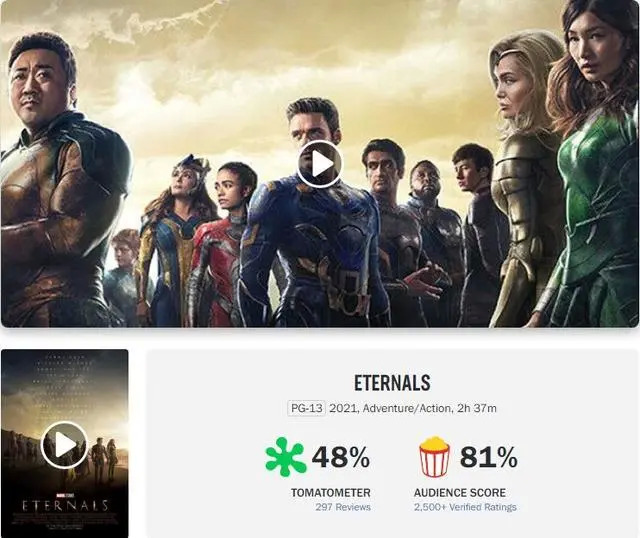Open the 81% audience score
This screenshot has width=640, height=538.
(x=489, y=457)
